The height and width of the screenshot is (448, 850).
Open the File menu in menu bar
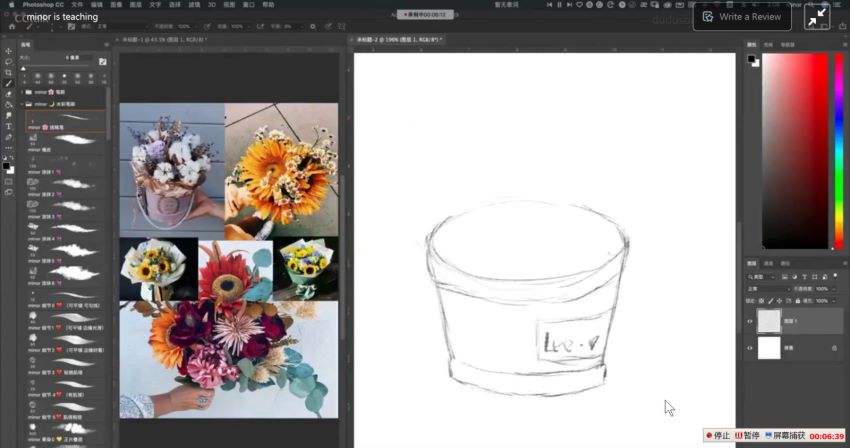click(77, 4)
